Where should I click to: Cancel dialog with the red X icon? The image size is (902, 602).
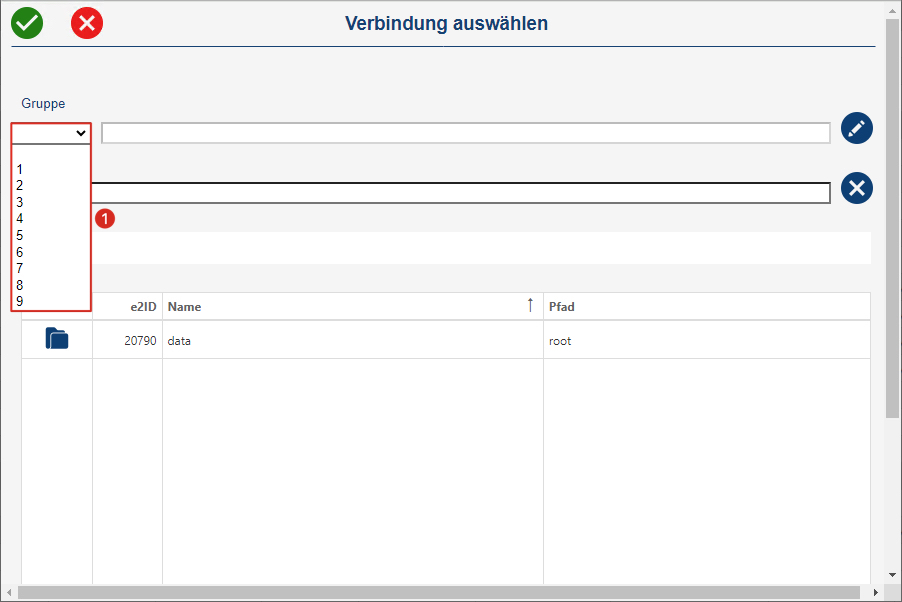87,23
